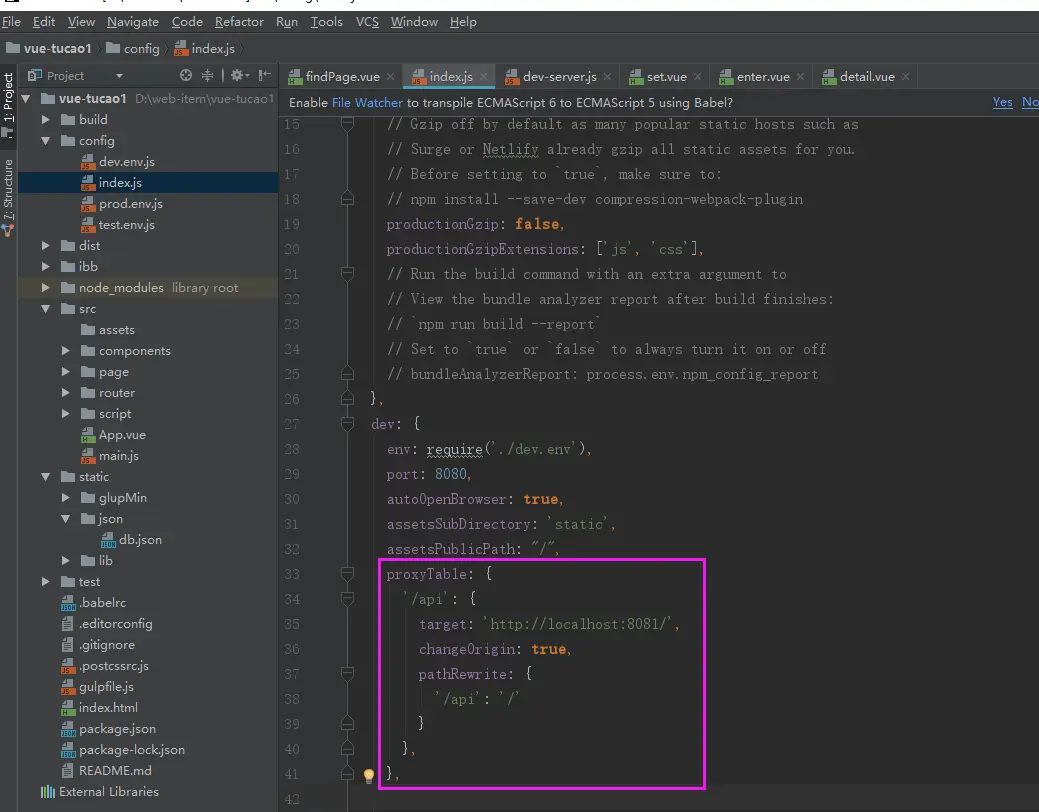
Task: Click the collapse all icon in Project panel
Action: tap(208, 76)
